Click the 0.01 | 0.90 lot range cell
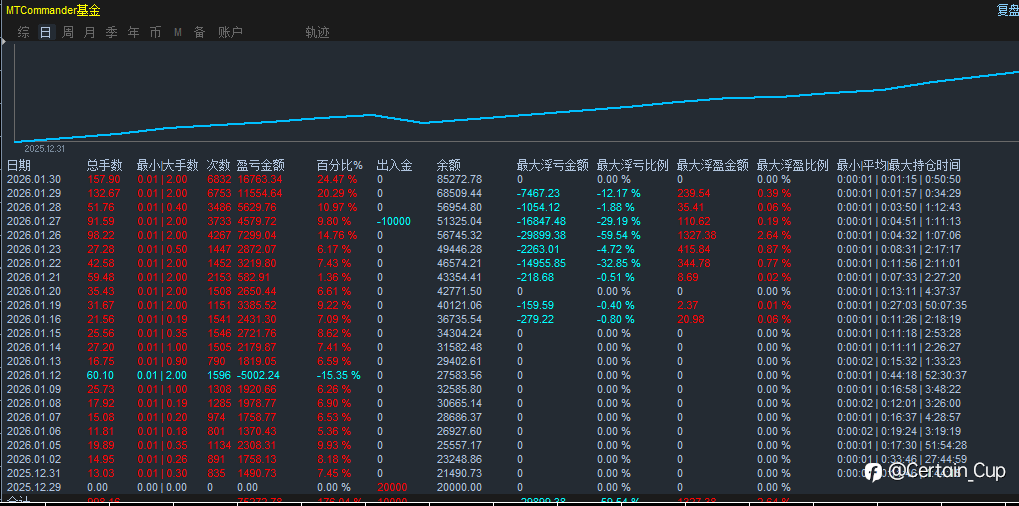The height and width of the screenshot is (506, 1019). (162, 361)
